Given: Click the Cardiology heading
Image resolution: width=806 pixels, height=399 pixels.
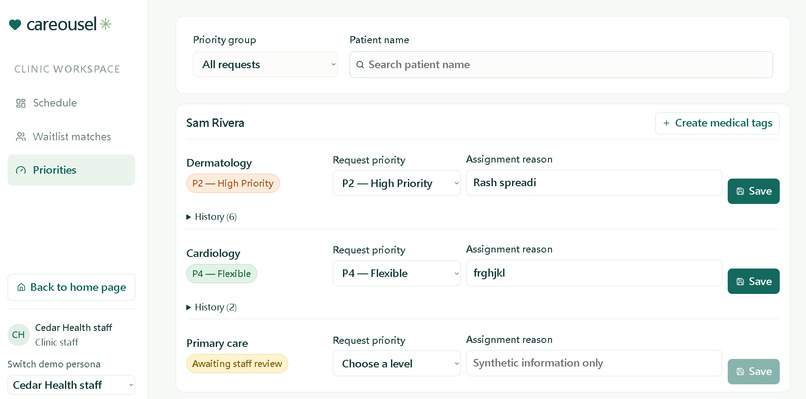Looking at the screenshot, I should (213, 253).
